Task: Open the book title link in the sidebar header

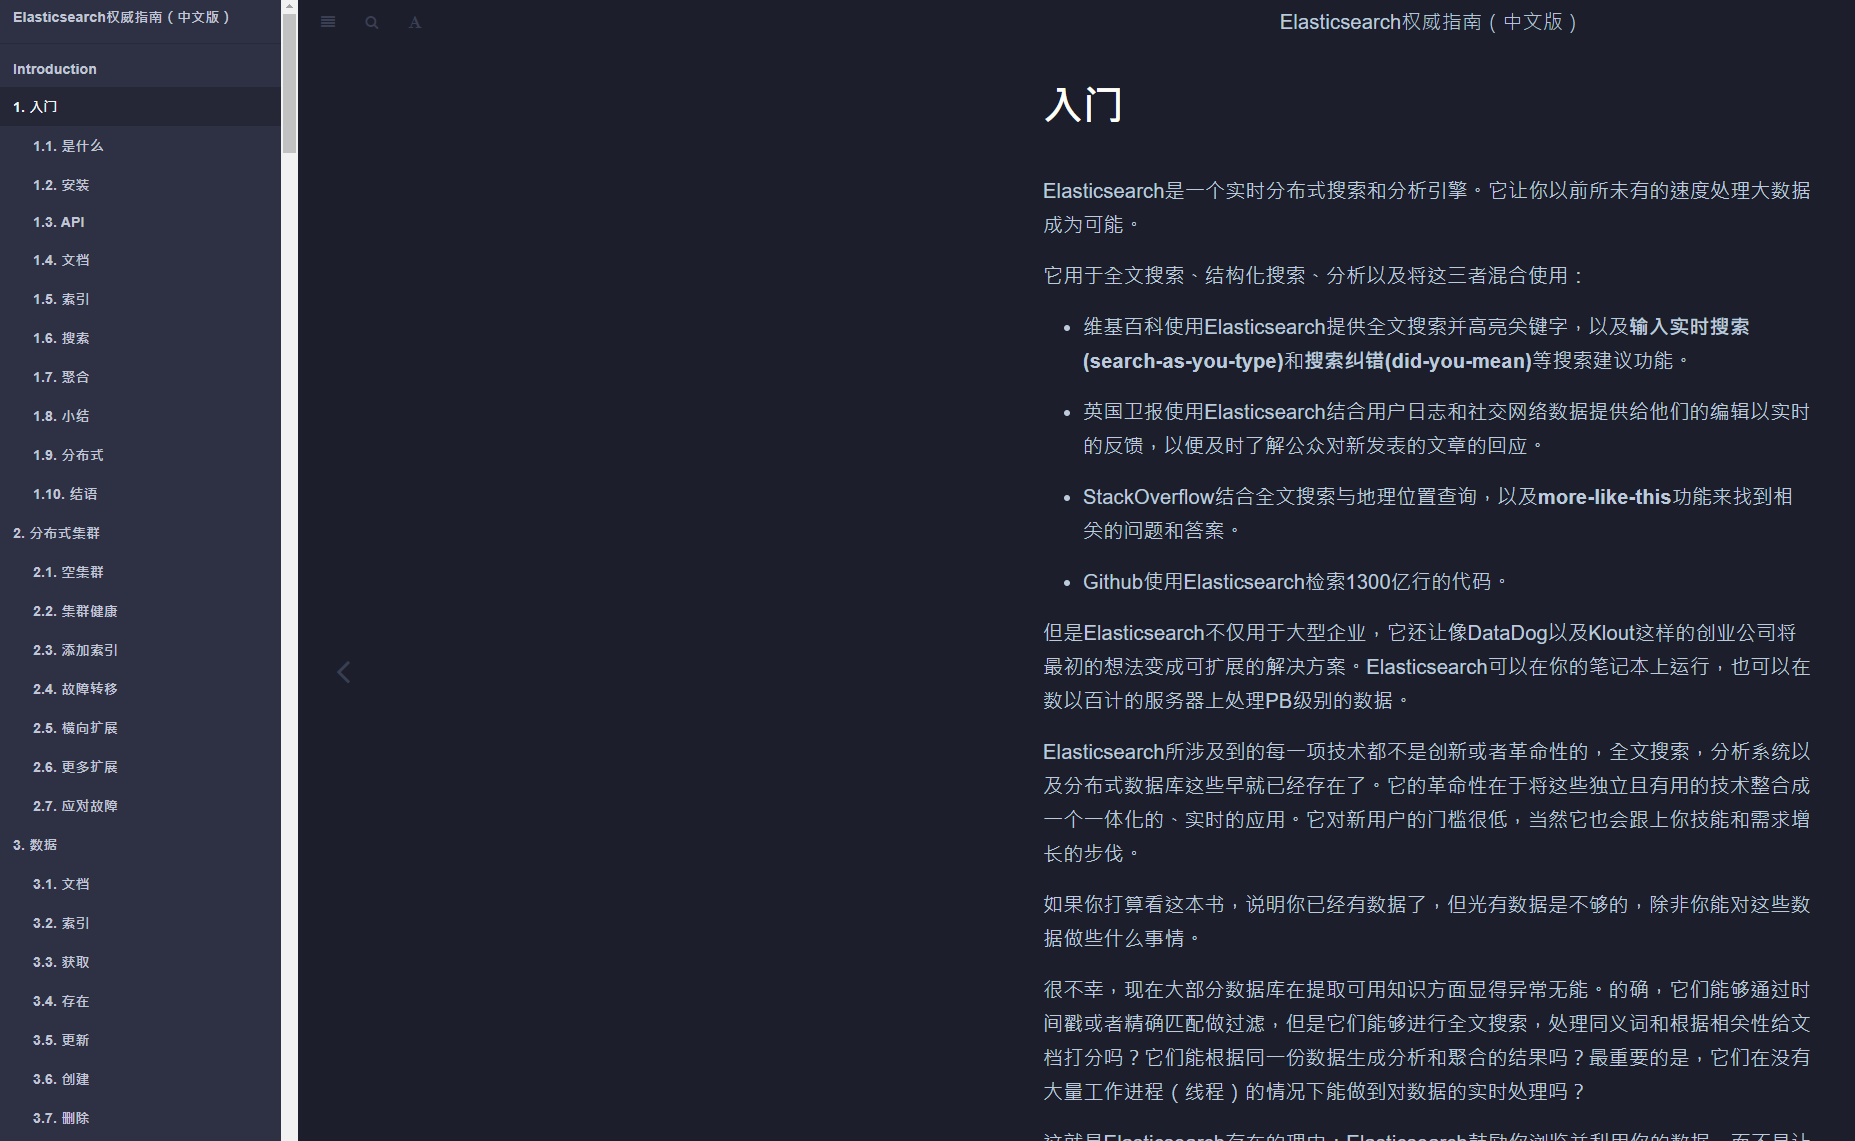Action: tap(122, 17)
